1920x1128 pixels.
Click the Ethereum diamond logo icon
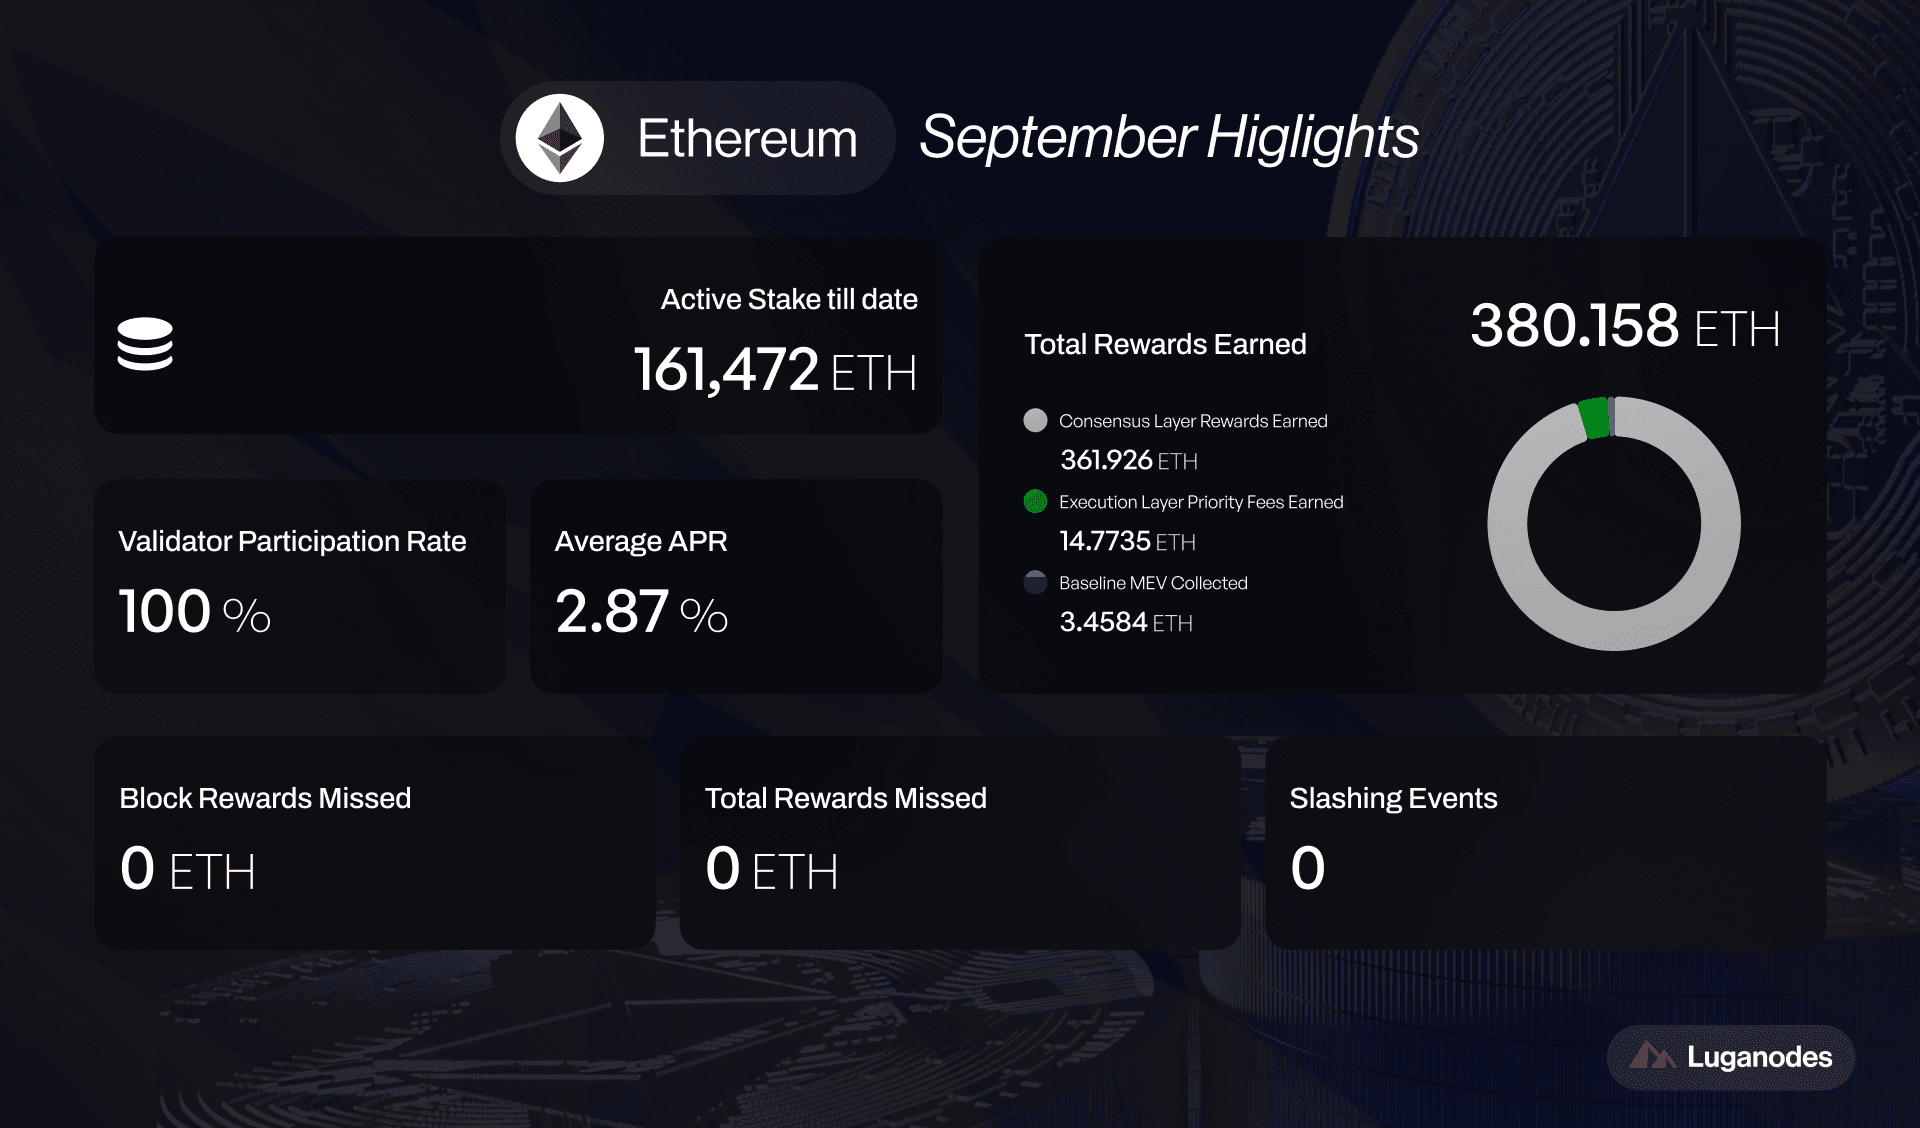tap(559, 138)
